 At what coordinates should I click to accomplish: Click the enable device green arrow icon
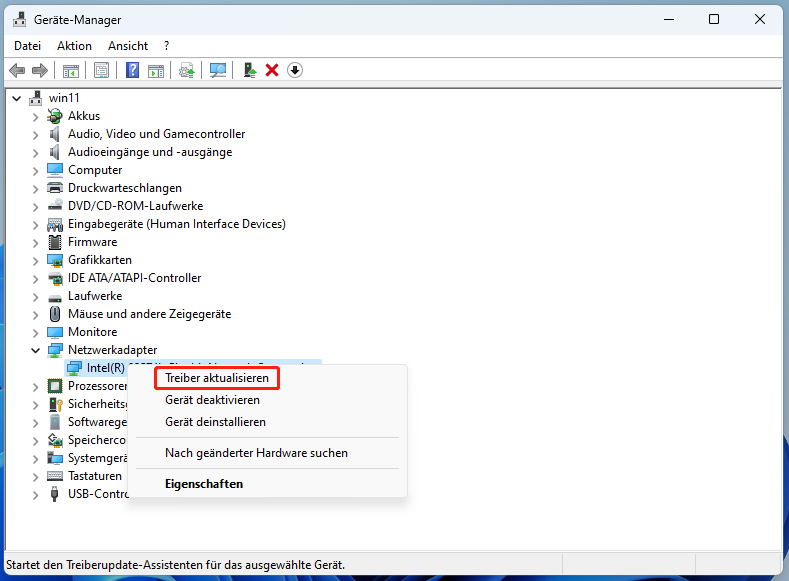pyautogui.click(x=250, y=70)
